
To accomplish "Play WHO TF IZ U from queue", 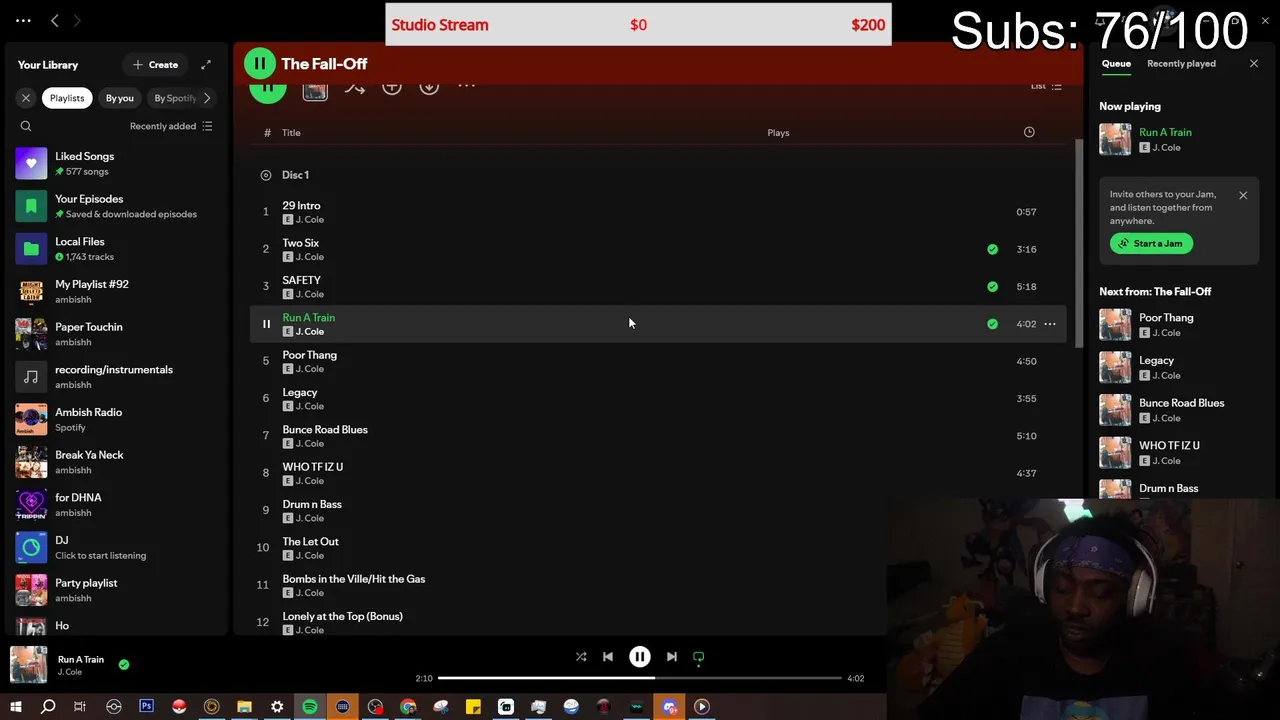I will point(1180,452).
